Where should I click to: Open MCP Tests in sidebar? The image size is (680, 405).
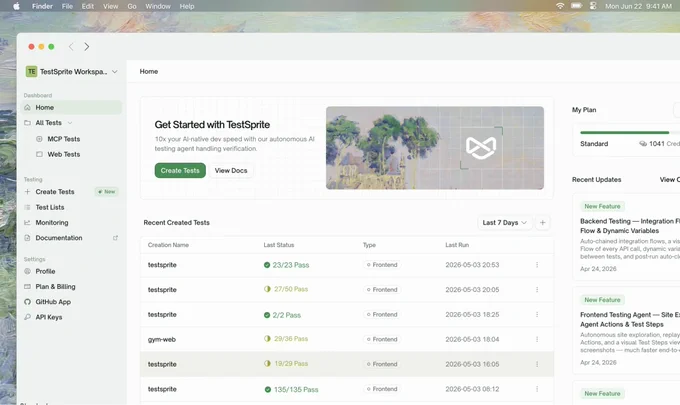[64, 139]
